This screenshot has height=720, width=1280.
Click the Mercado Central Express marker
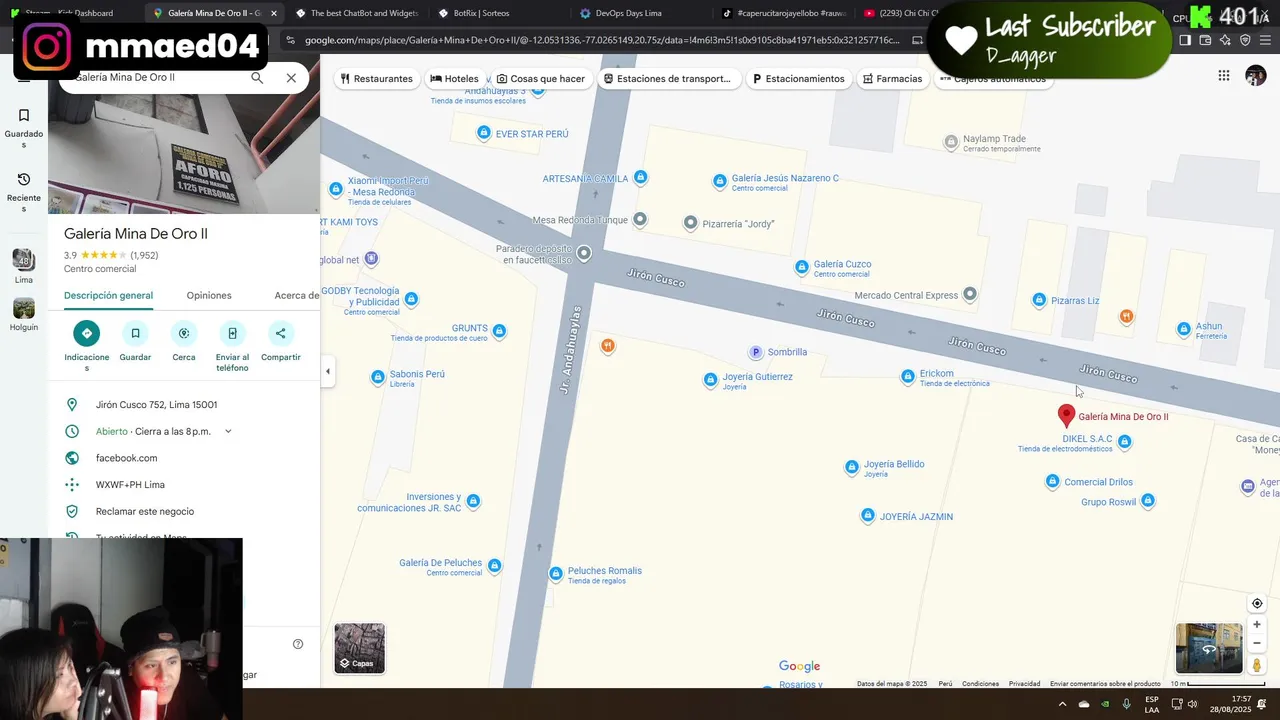pyautogui.click(x=969, y=294)
